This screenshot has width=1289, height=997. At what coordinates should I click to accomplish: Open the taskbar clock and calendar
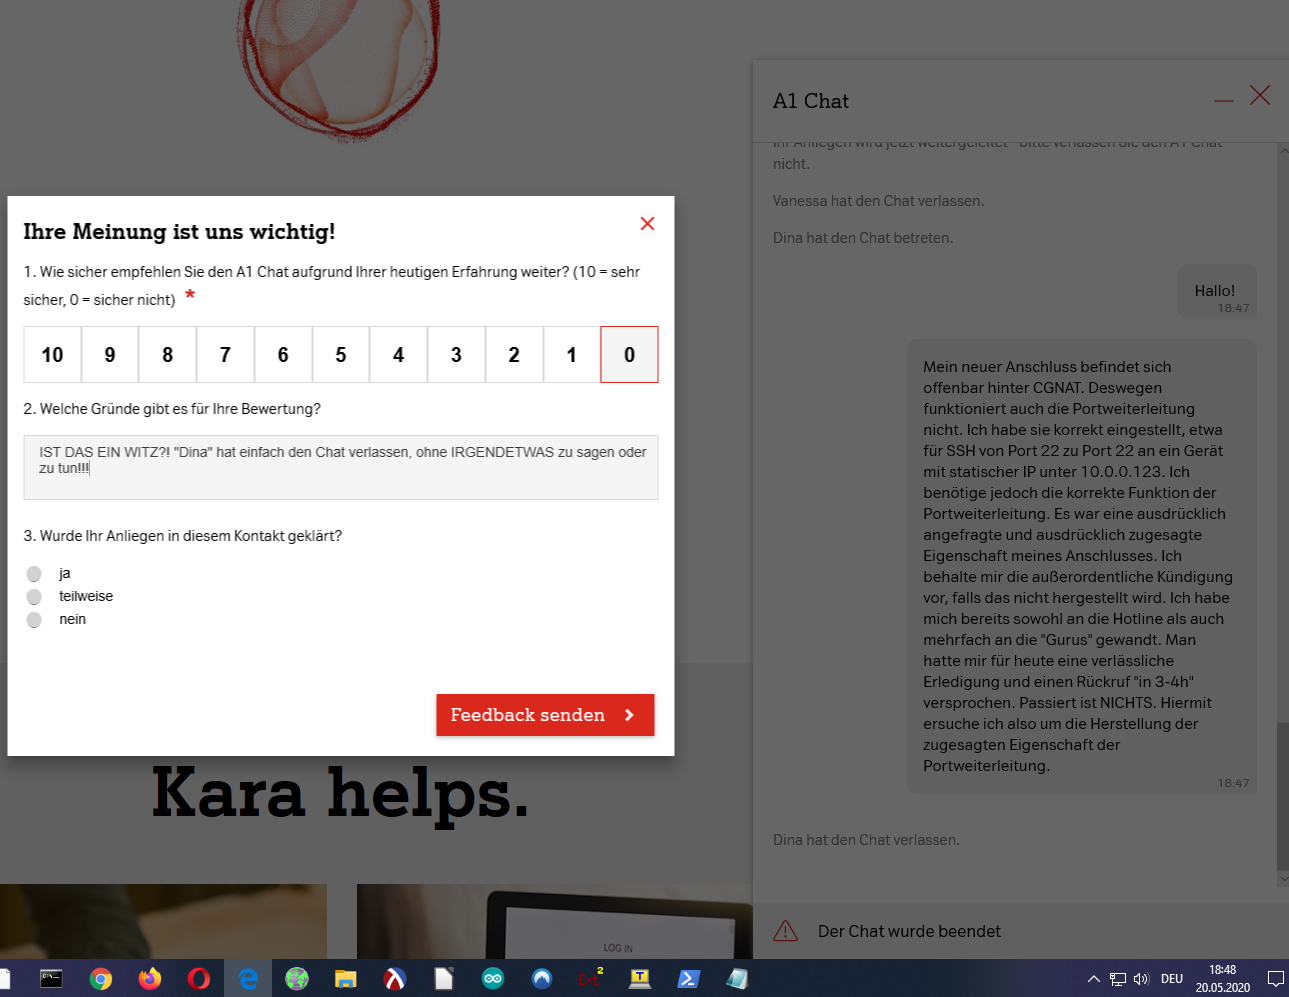1222,979
